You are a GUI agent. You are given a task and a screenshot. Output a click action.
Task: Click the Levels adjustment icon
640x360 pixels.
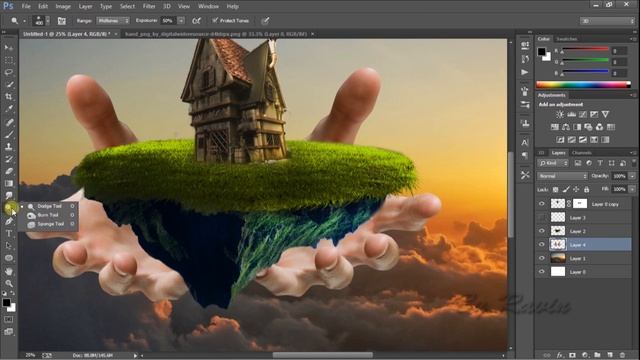(571, 115)
